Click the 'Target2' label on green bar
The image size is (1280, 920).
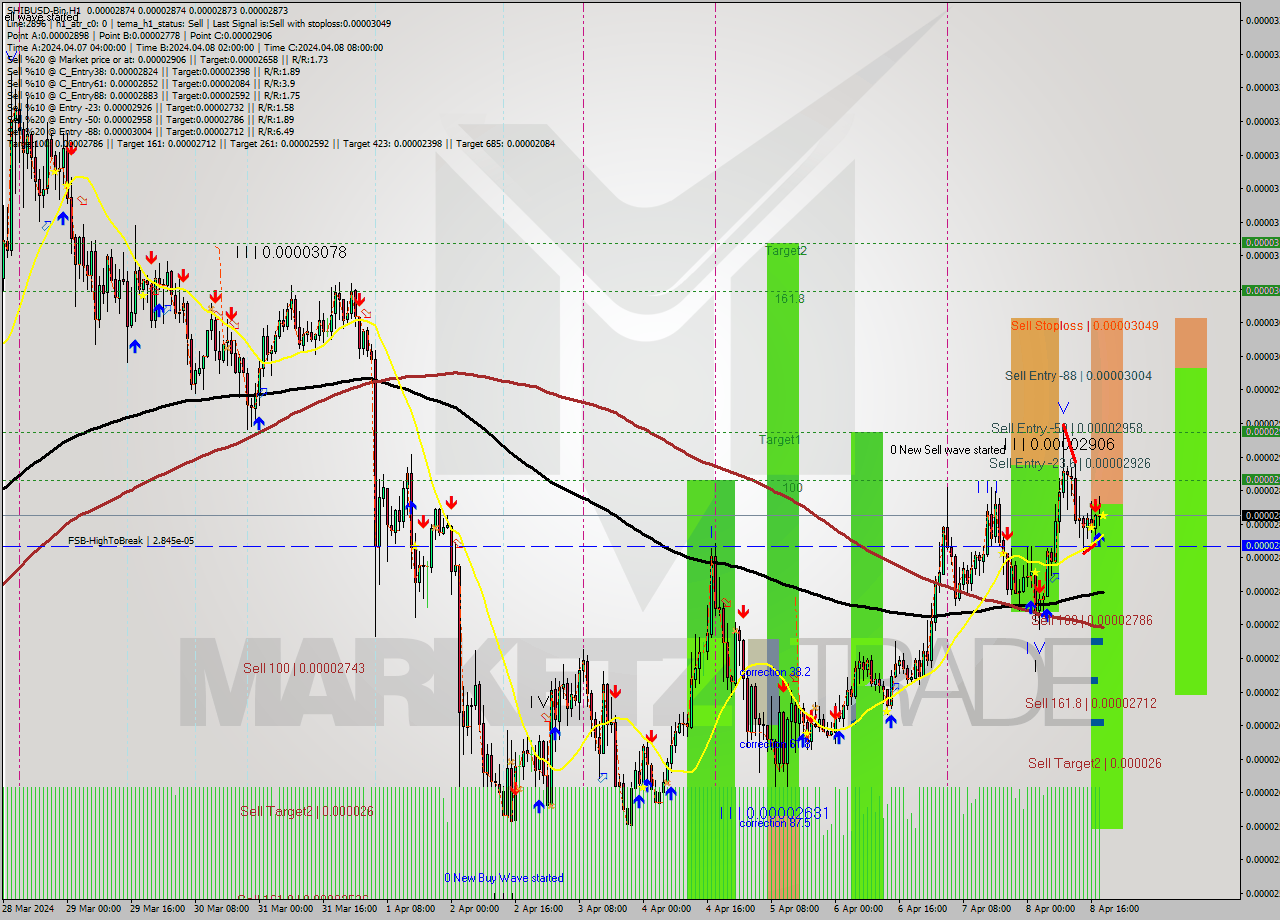pos(786,251)
